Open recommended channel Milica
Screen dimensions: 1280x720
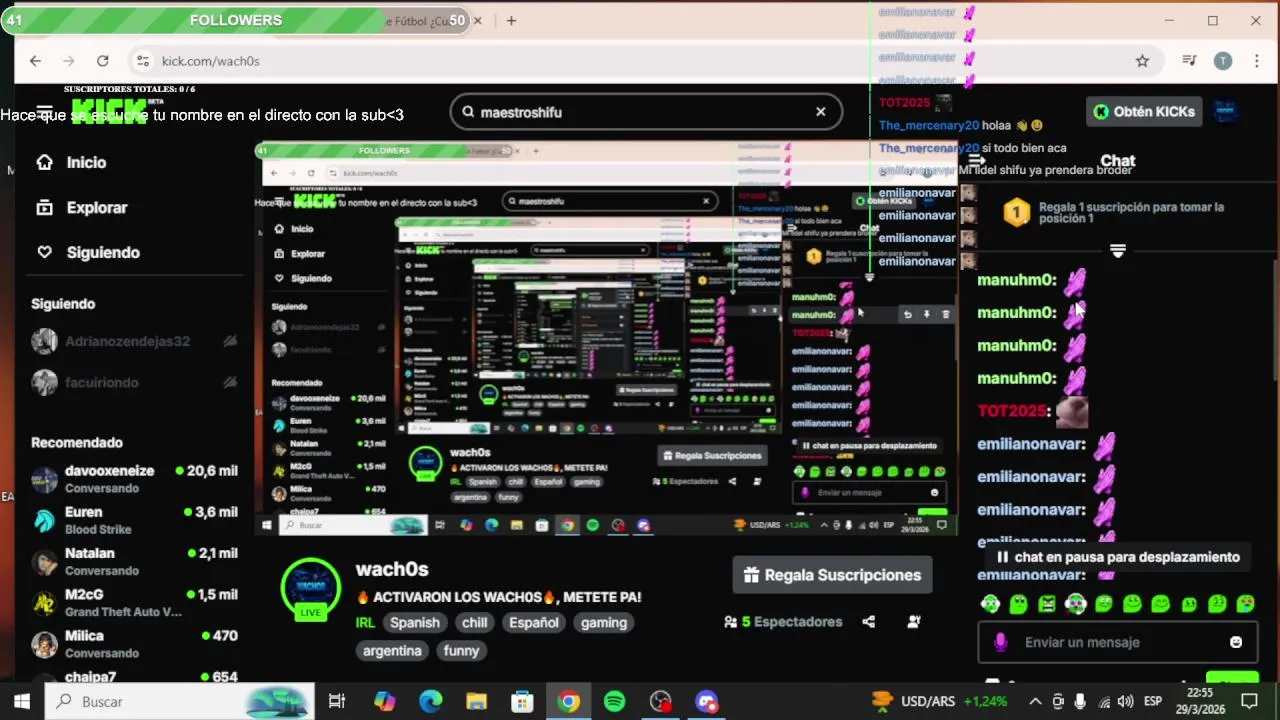coord(134,644)
